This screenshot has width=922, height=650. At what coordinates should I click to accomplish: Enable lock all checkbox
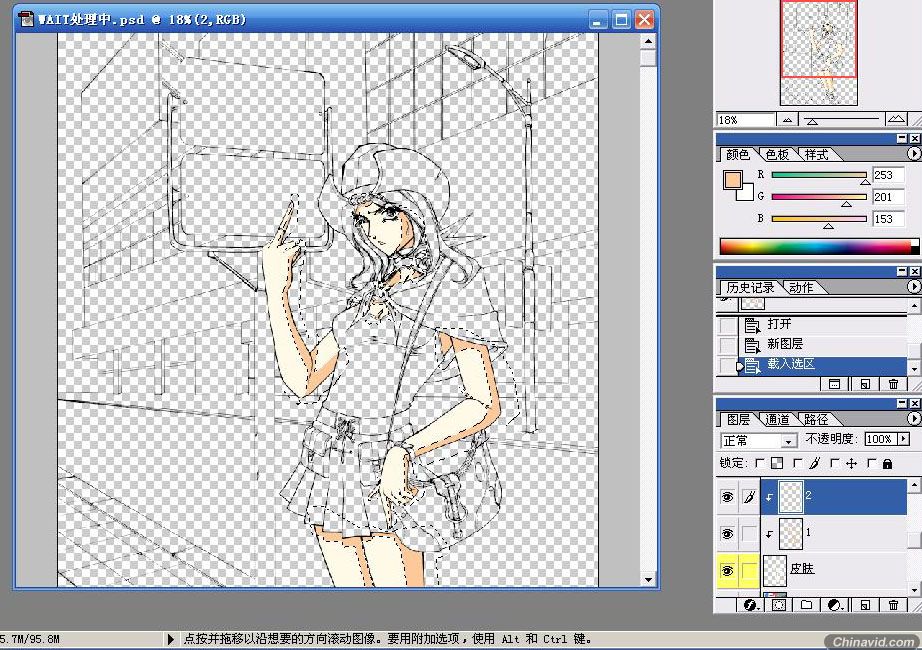tap(871, 464)
